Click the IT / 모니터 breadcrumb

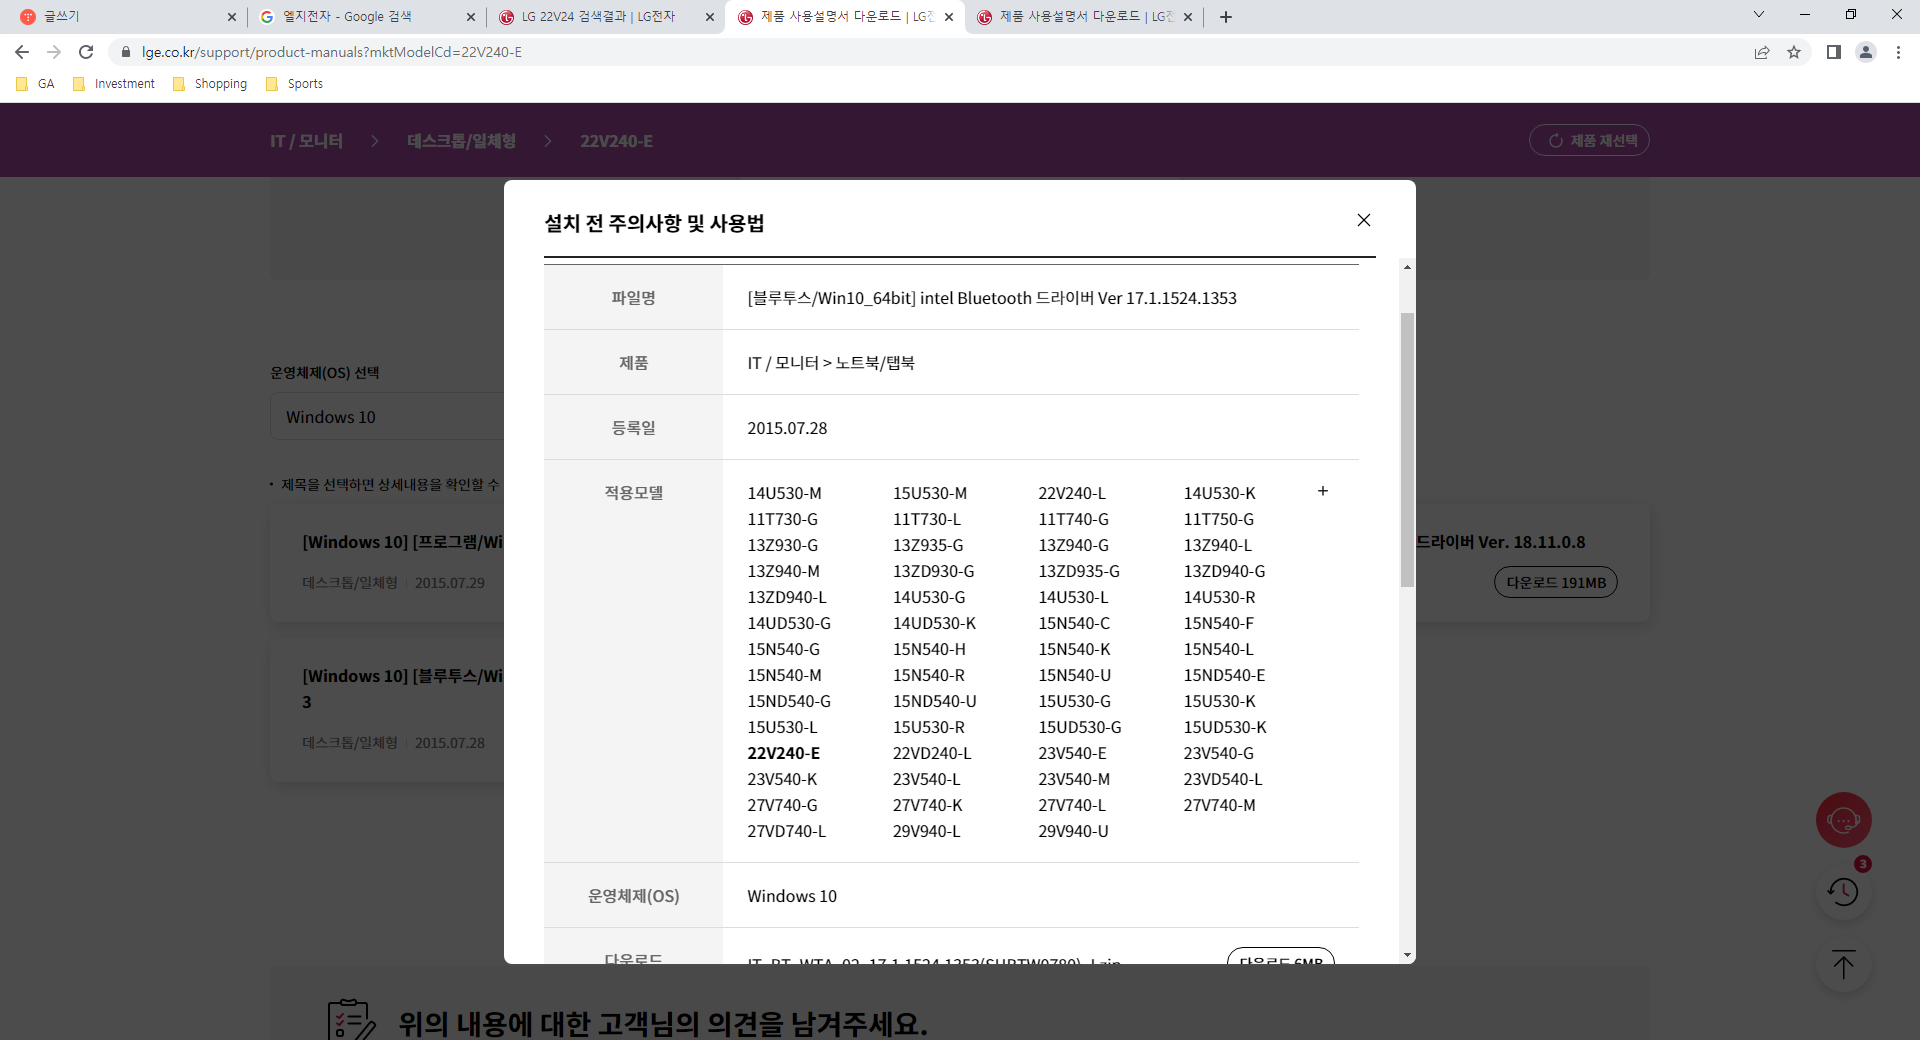click(x=306, y=141)
